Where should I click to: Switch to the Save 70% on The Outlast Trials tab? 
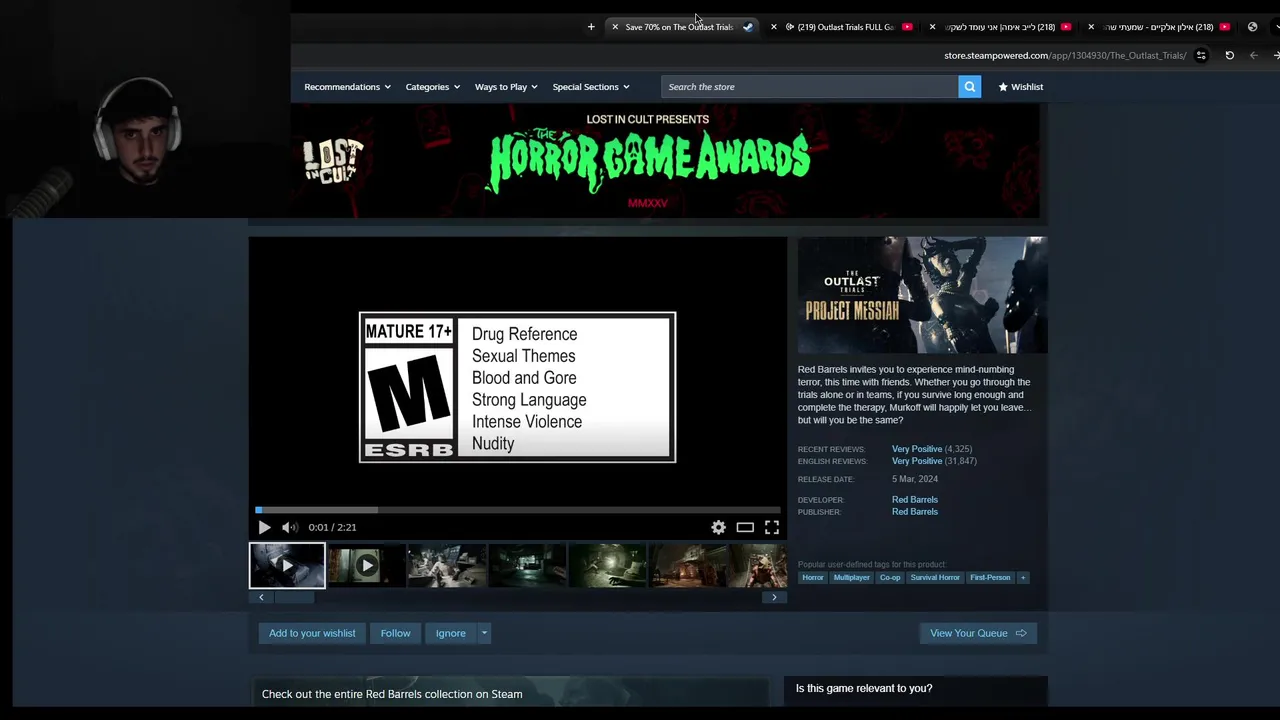[680, 27]
